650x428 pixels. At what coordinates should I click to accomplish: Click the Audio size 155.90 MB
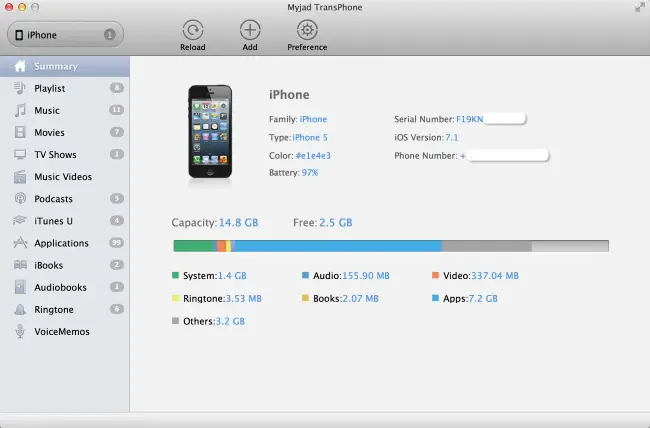366,276
